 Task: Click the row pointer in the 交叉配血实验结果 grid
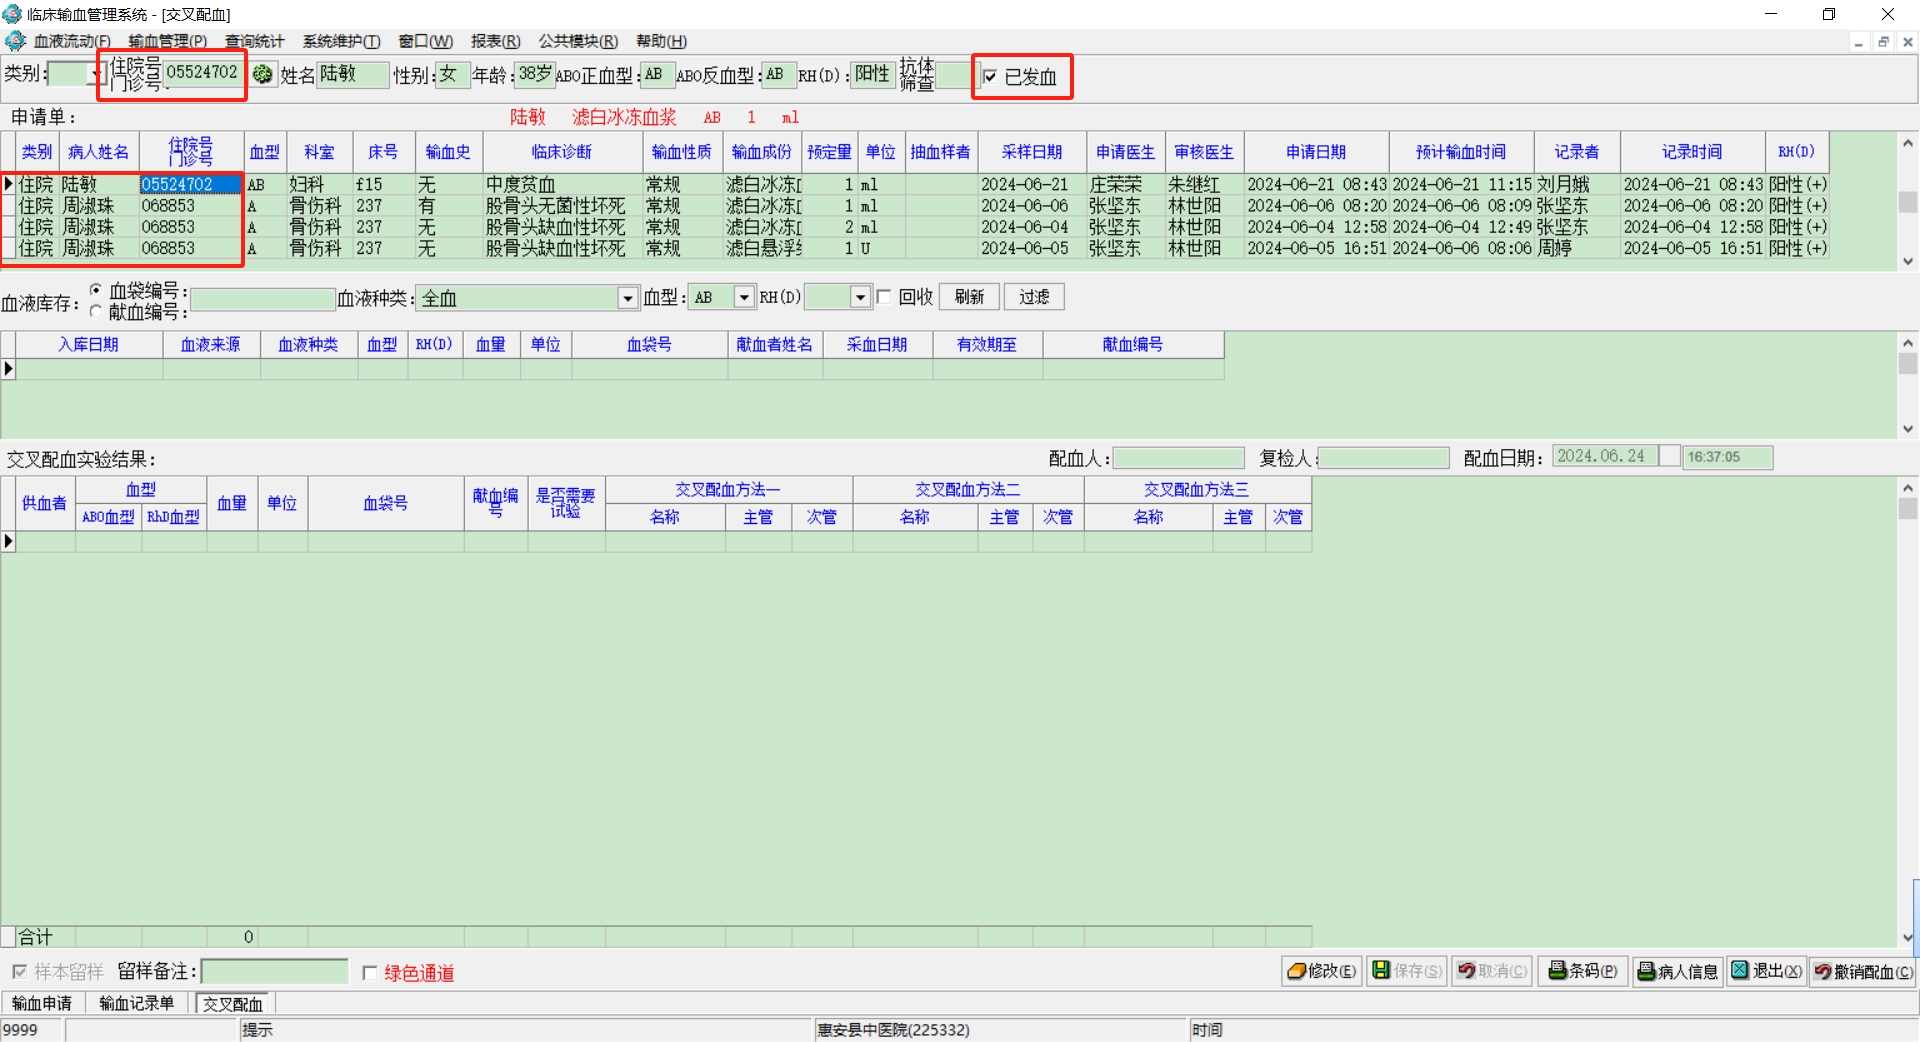(8, 541)
